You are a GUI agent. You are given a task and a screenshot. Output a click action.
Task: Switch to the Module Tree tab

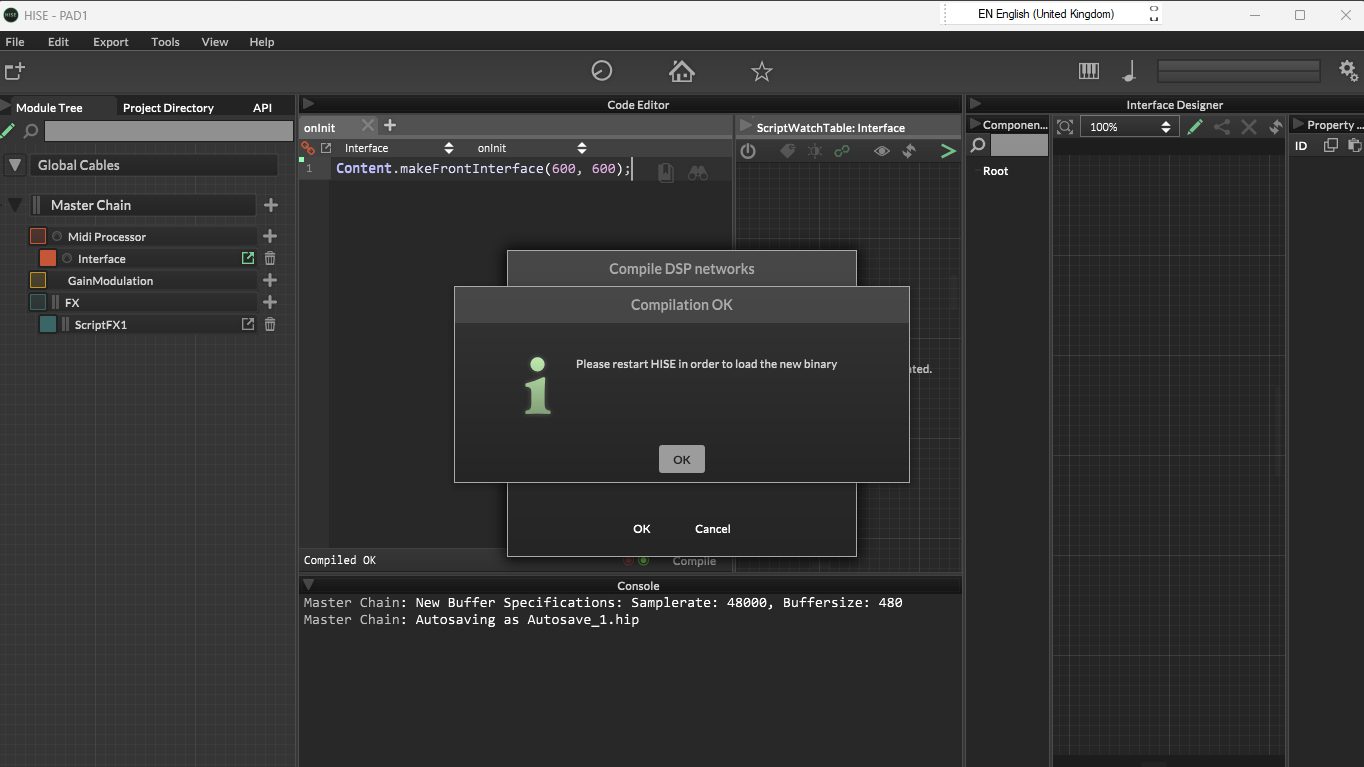click(49, 107)
